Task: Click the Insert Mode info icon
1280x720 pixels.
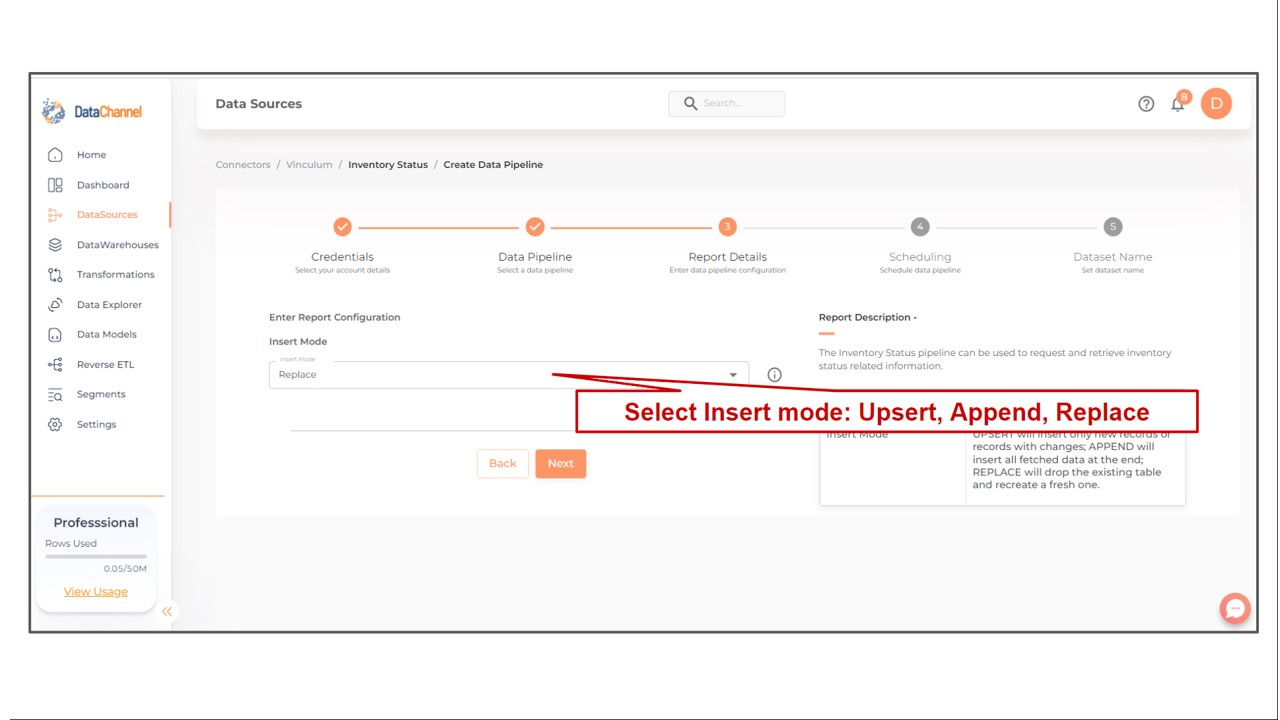Action: pos(774,375)
